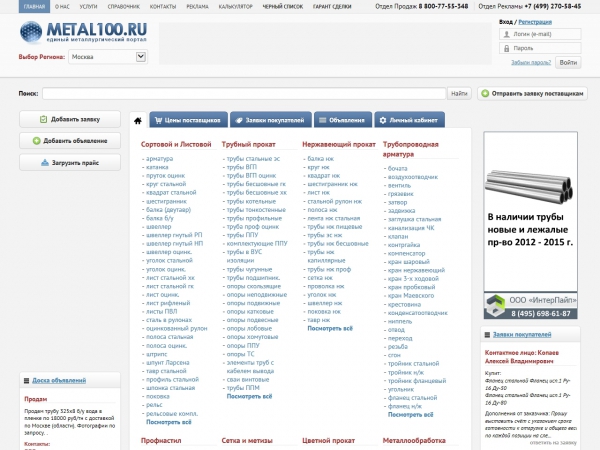Viewport: 600px width, 450px height.
Task: Open the балка нж link
Action: click(321, 158)
